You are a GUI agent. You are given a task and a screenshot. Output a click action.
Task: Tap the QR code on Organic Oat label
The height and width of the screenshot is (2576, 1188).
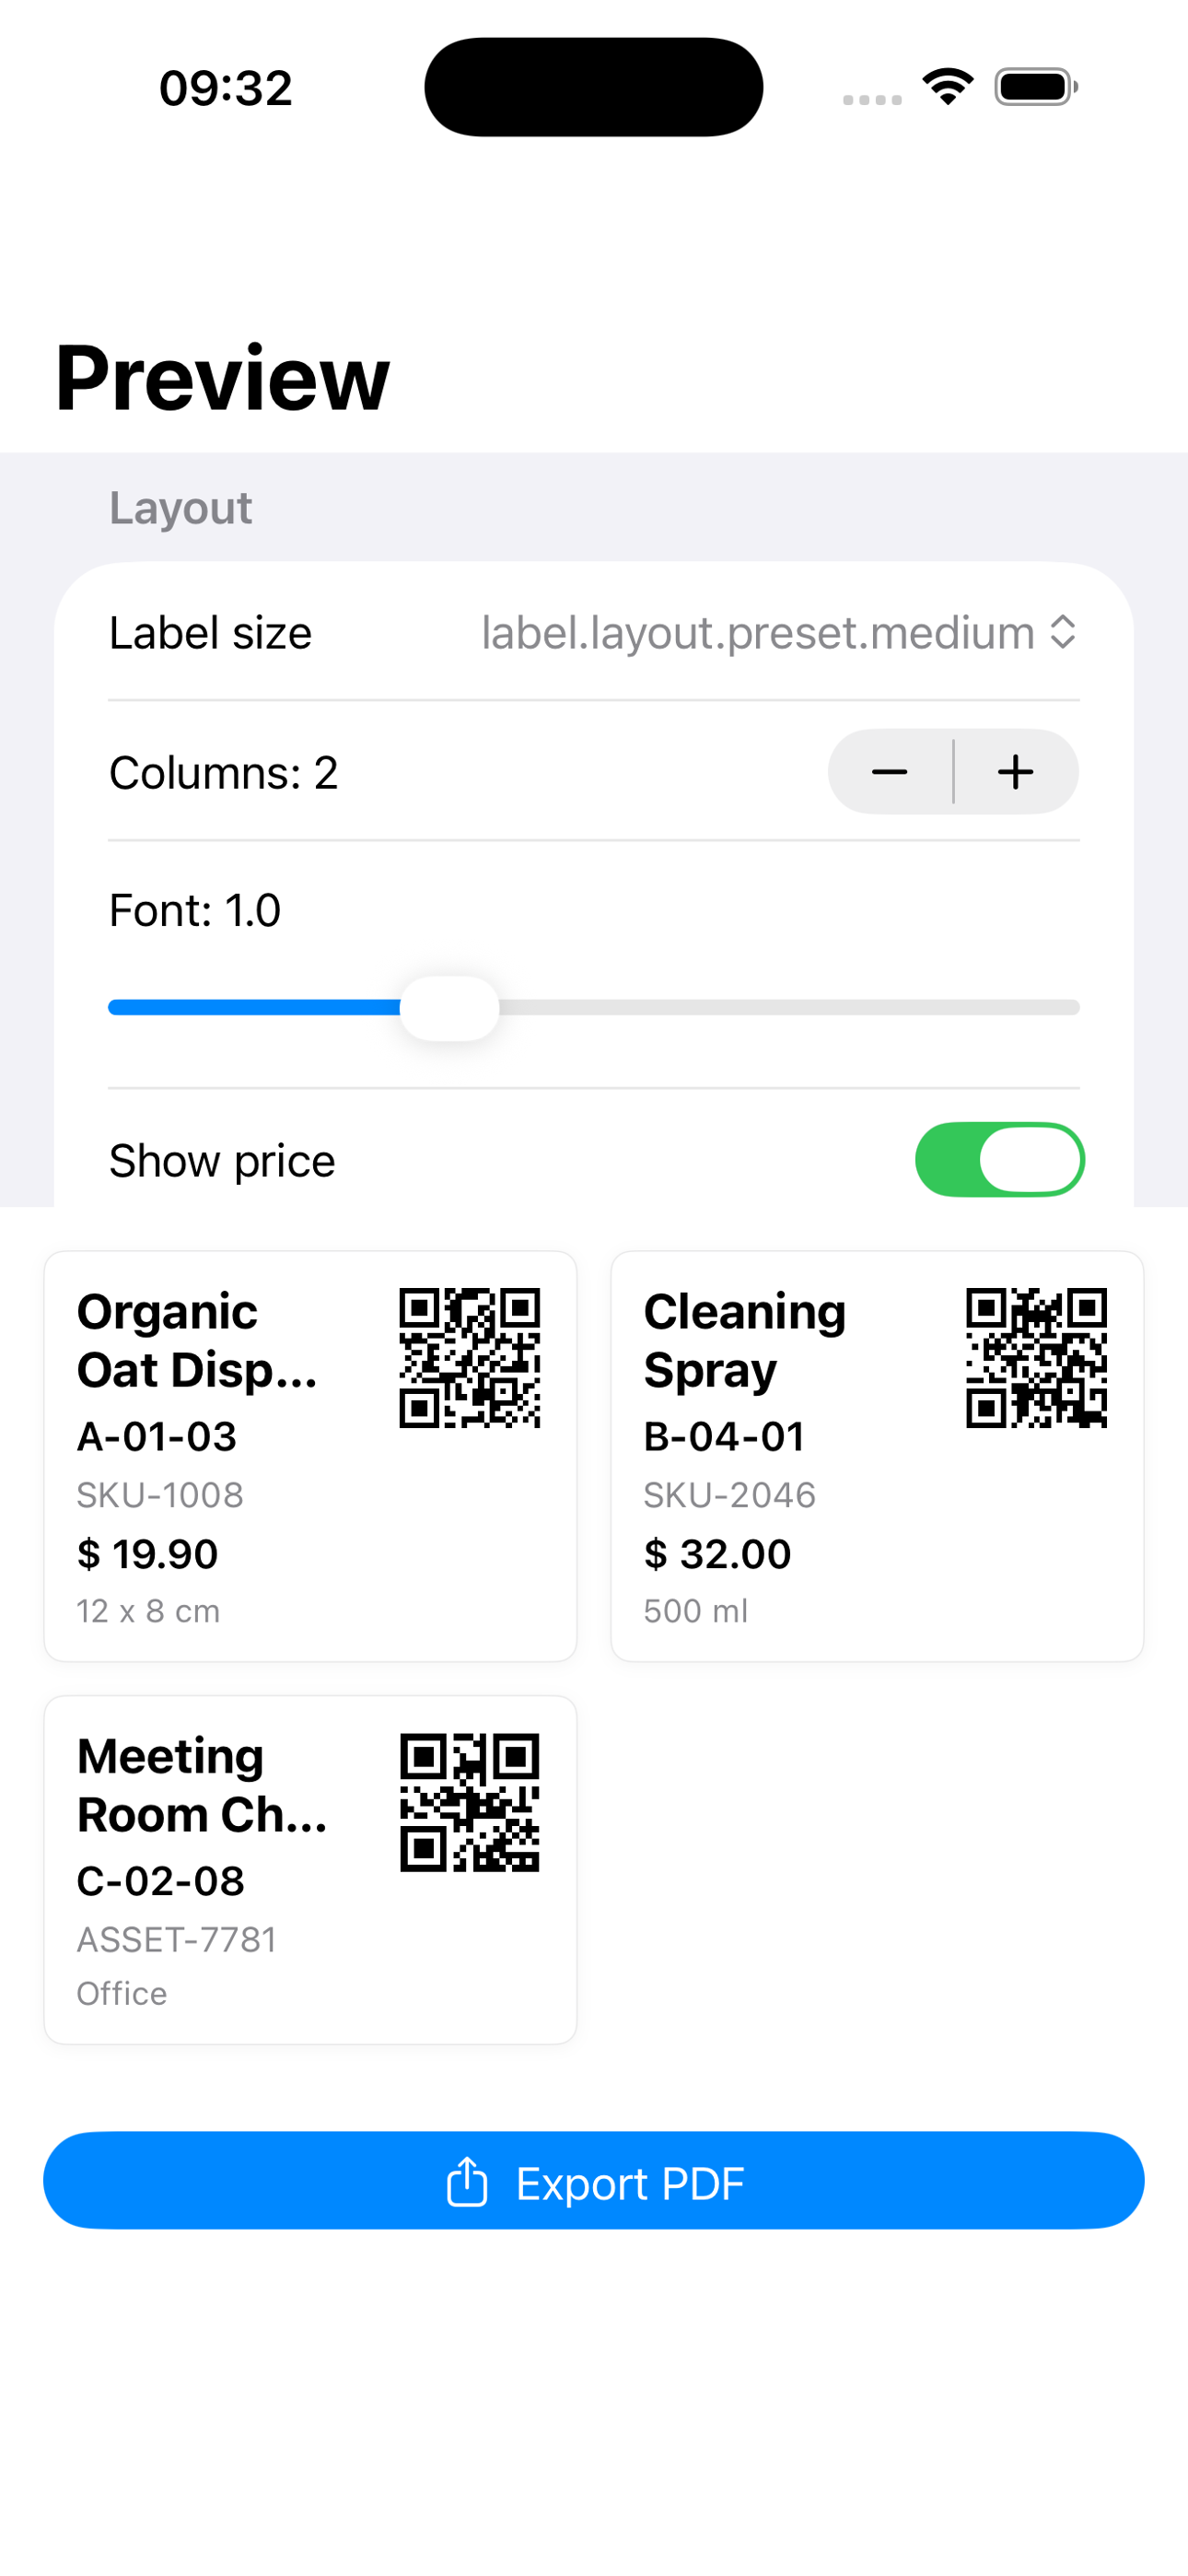coord(470,1357)
